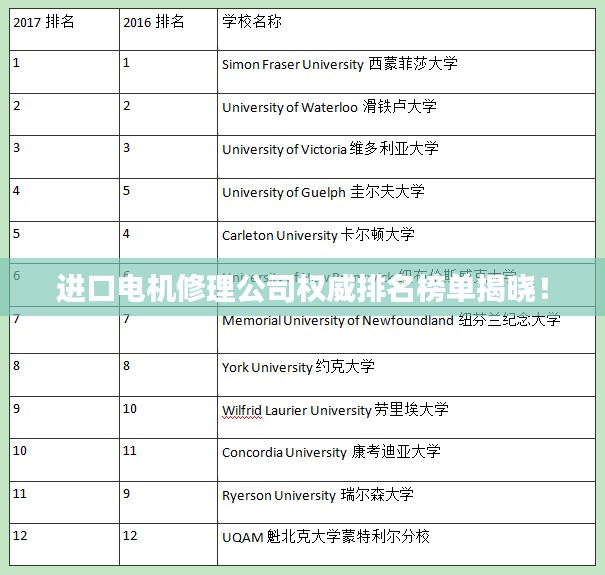The height and width of the screenshot is (575, 605).
Task: Select "University of Guelph 圭尔夫大学" cell
Action: tap(407, 200)
